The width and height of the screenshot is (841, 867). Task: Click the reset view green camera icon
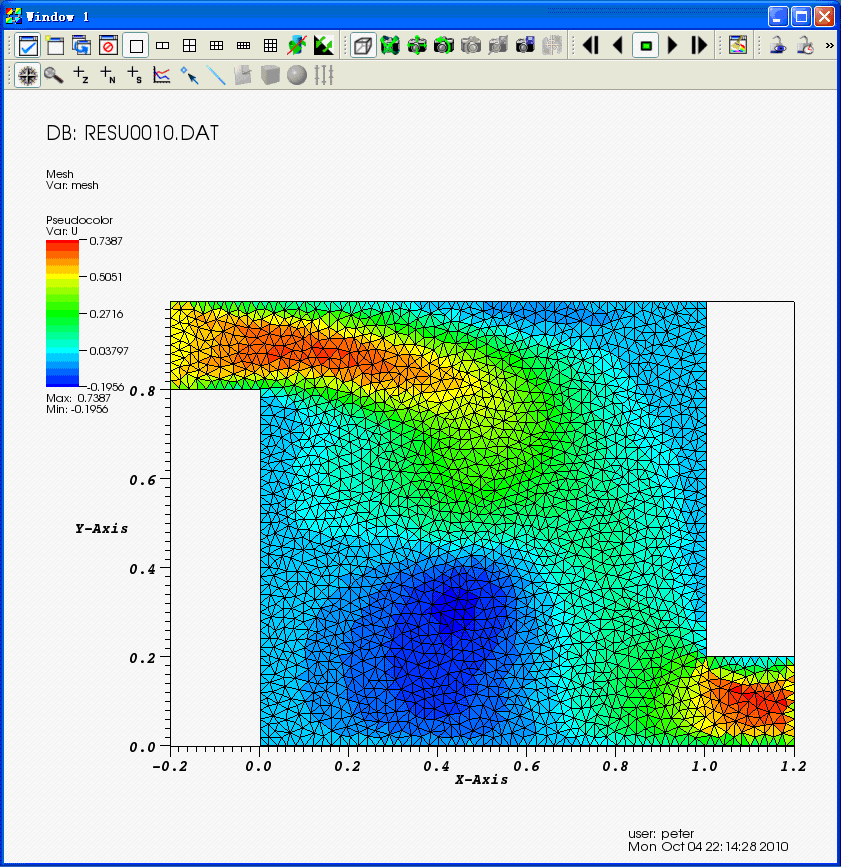pos(390,45)
